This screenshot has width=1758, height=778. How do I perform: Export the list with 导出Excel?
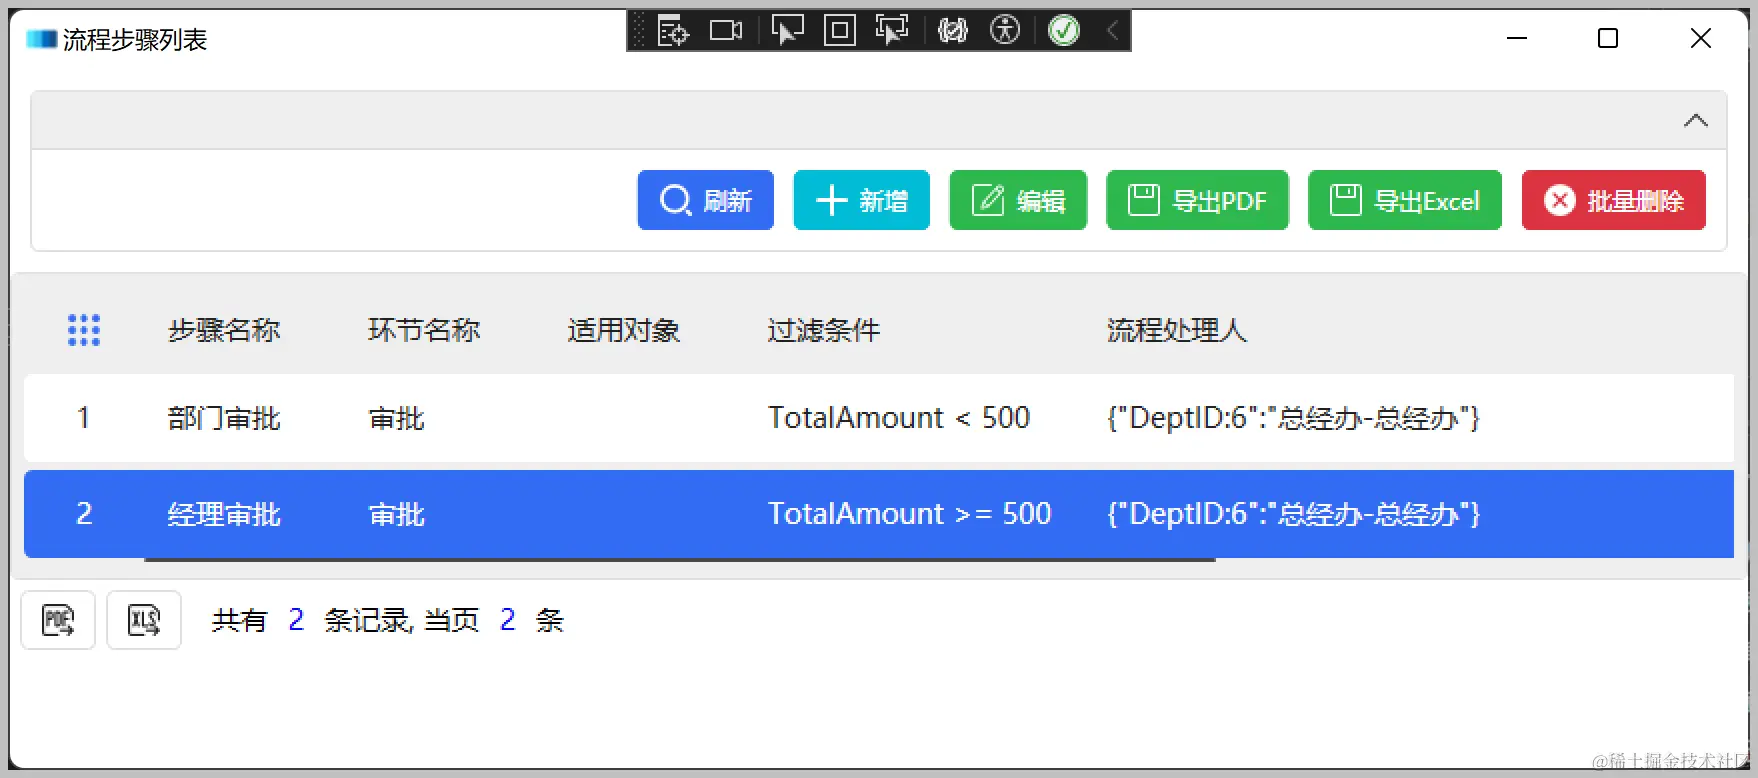pyautogui.click(x=1405, y=200)
